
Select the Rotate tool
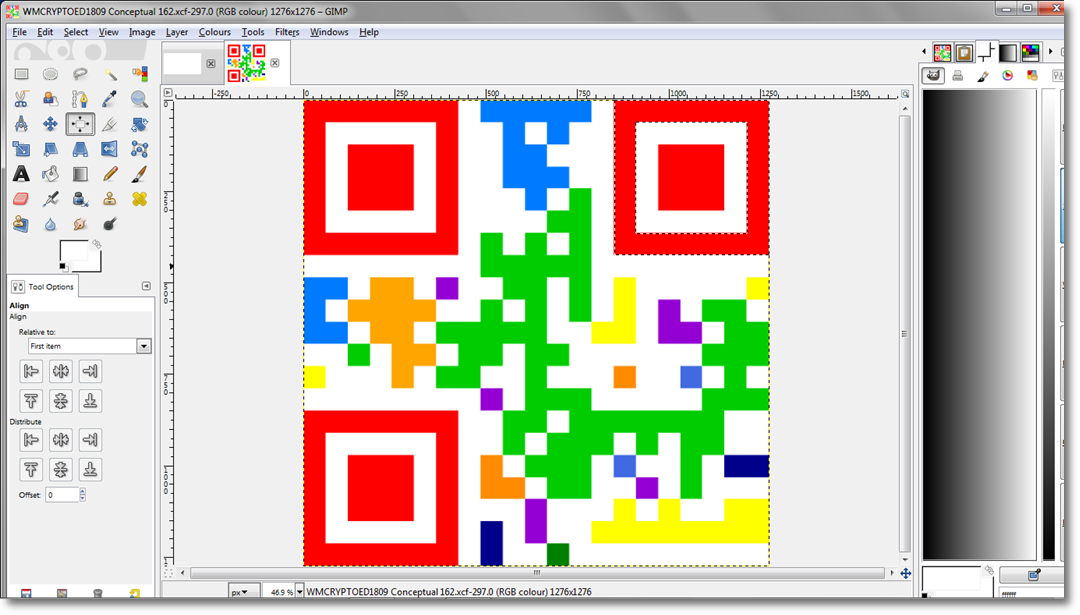click(139, 124)
